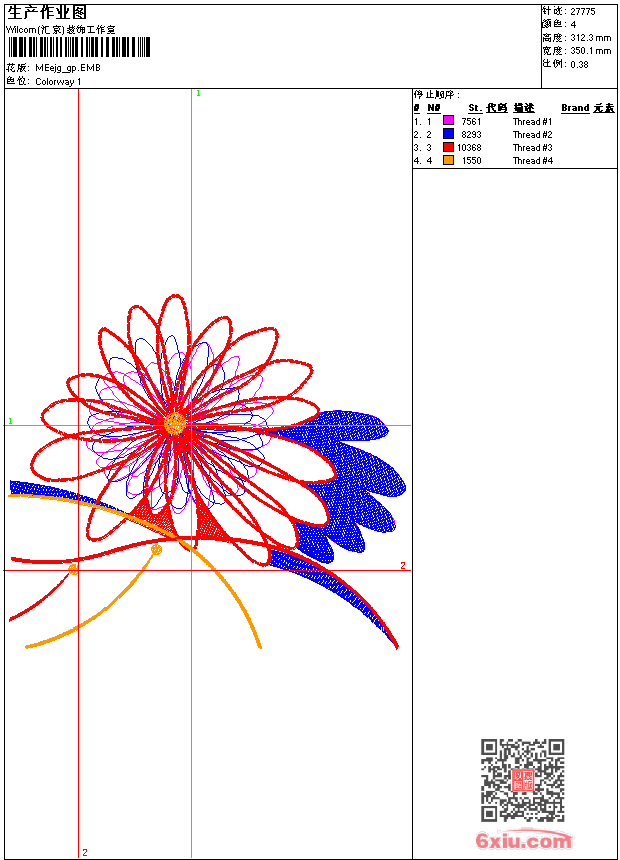The width and height of the screenshot is (620, 860).
Task: Click the Colorway 1 label
Action: pyautogui.click(x=58, y=81)
